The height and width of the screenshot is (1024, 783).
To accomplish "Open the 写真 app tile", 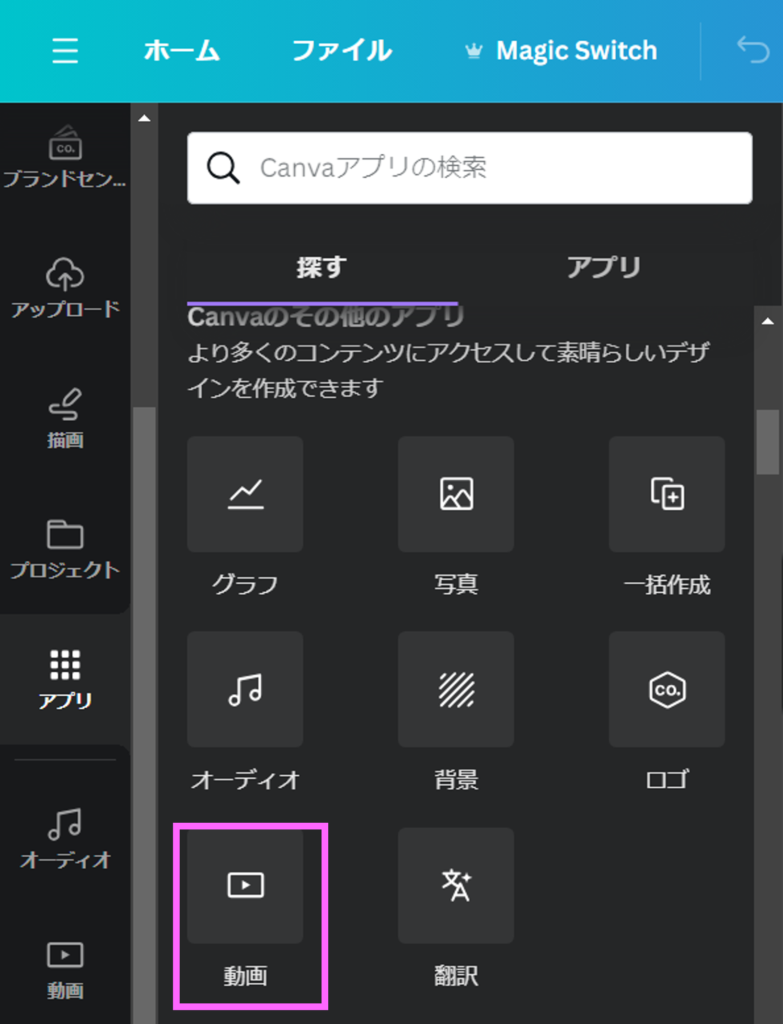I will point(456,494).
